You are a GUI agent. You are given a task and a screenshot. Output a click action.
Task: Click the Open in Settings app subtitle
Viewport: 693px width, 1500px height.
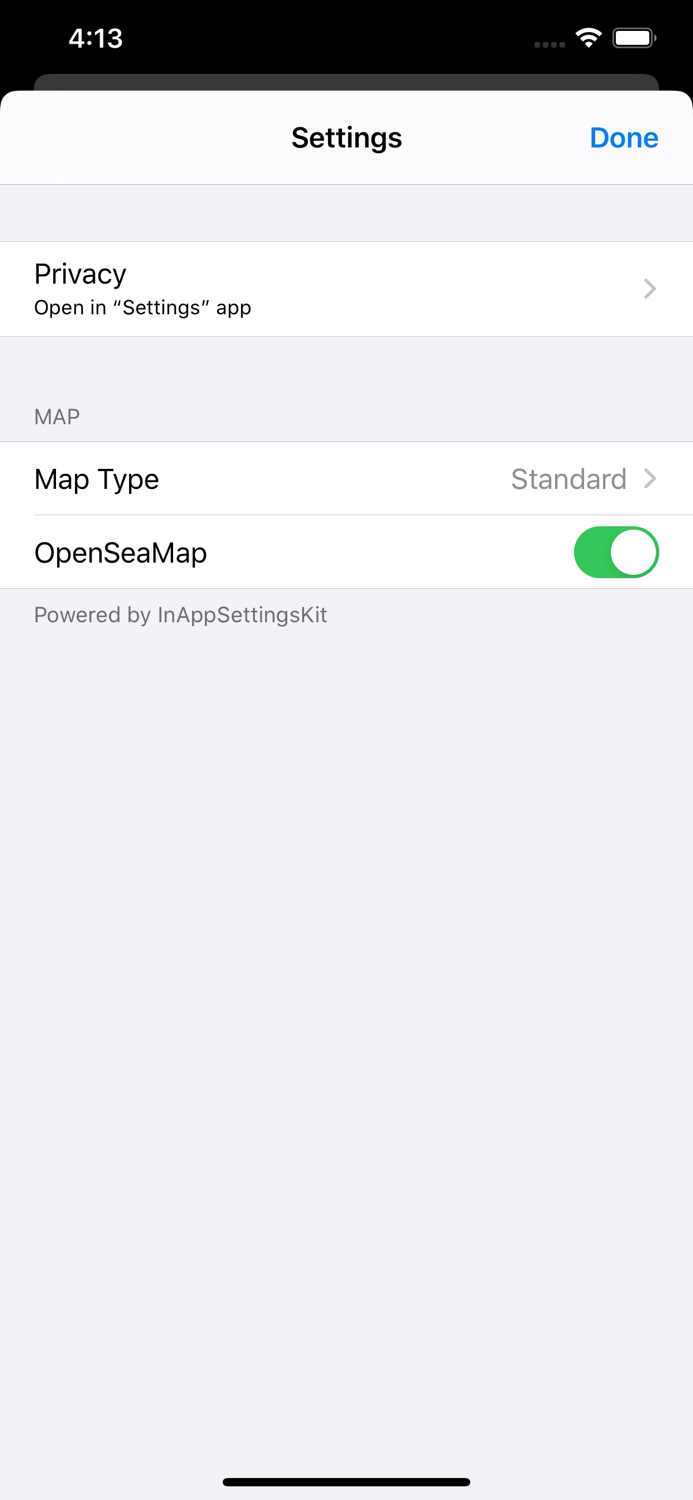[142, 307]
